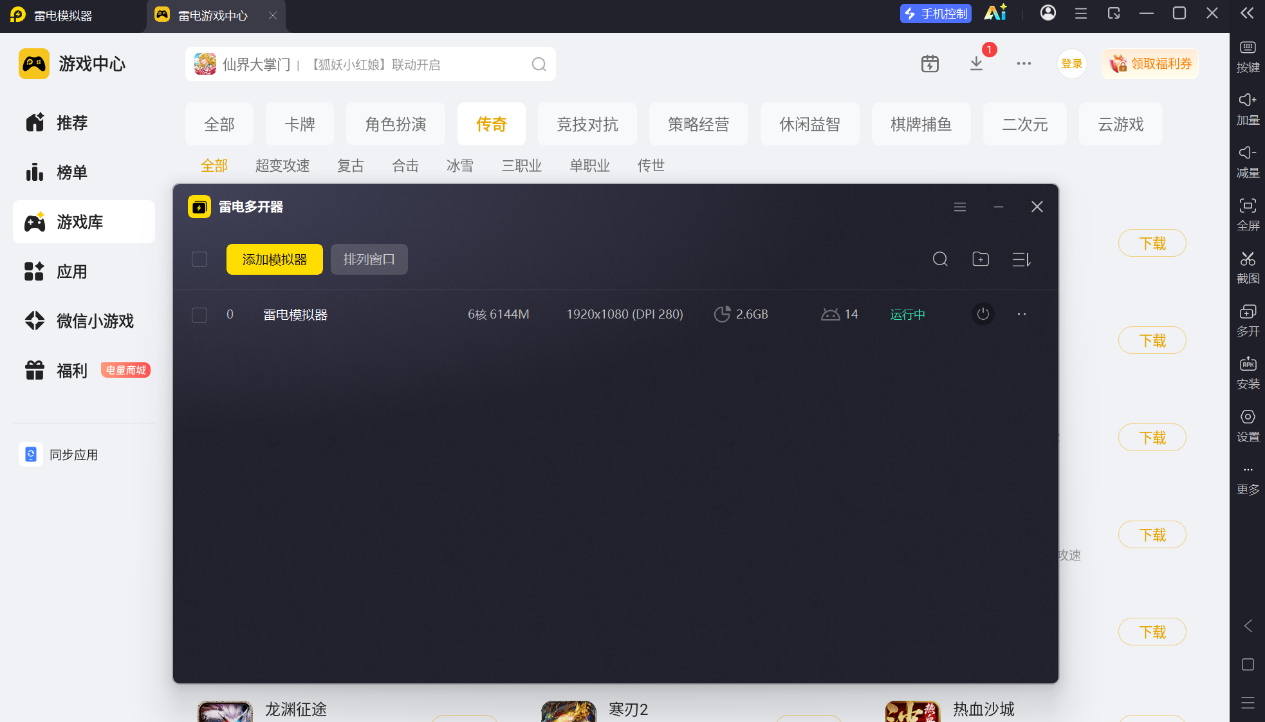Viewport: 1265px width, 722px height.
Task: Click the calendar check-in icon in header
Action: tap(930, 63)
